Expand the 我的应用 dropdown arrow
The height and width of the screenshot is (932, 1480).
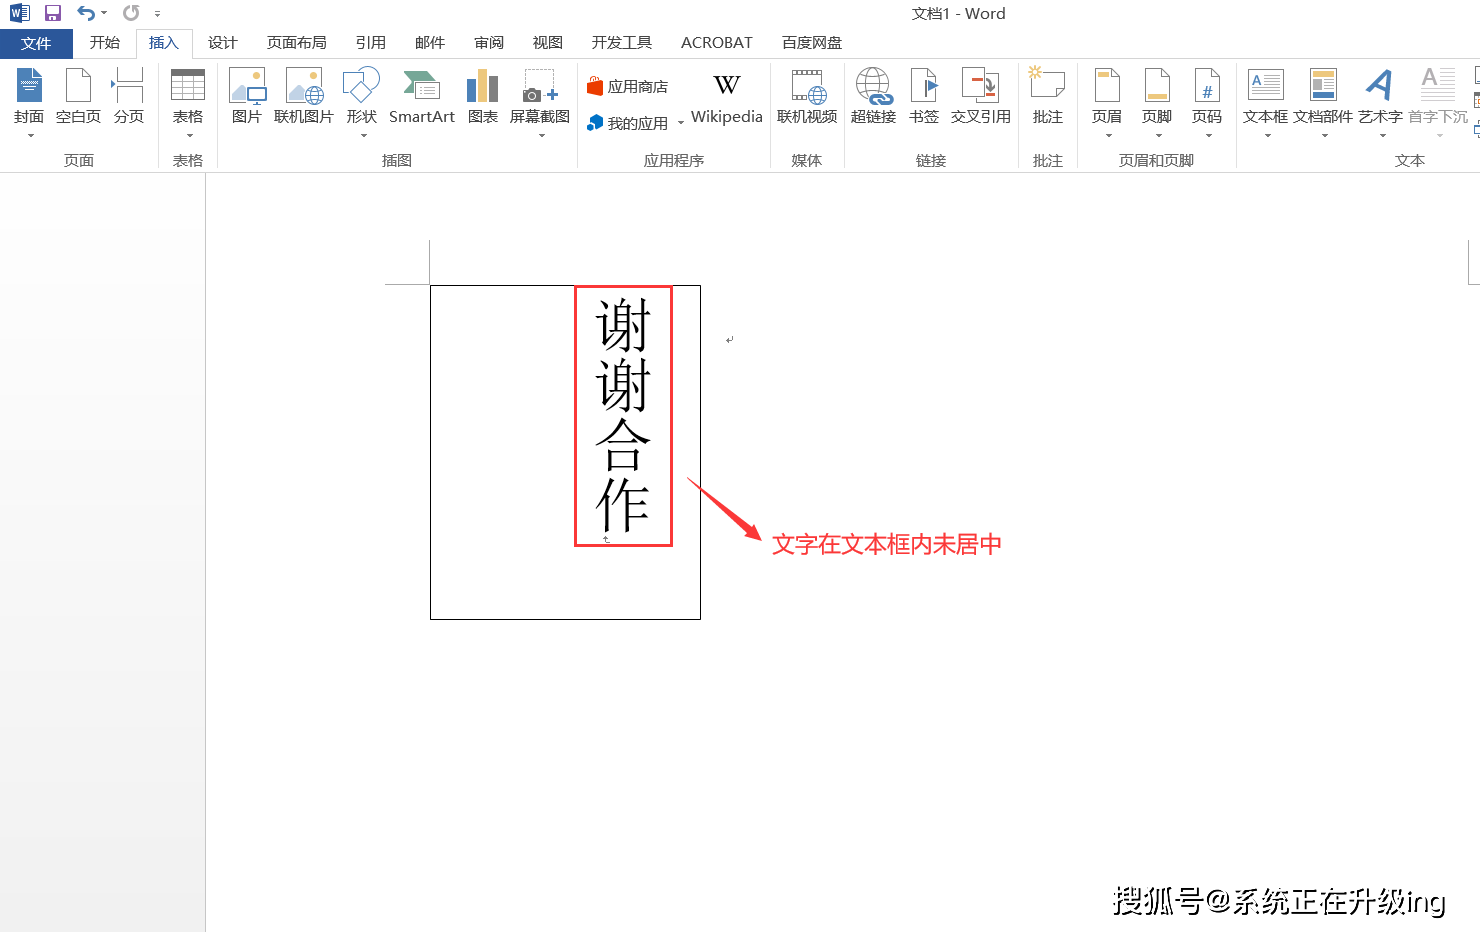click(681, 123)
